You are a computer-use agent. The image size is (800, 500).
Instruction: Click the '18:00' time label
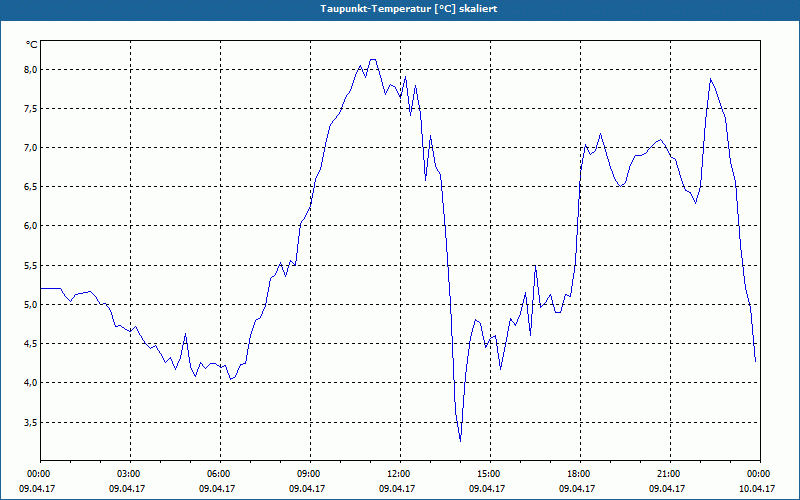coord(580,474)
